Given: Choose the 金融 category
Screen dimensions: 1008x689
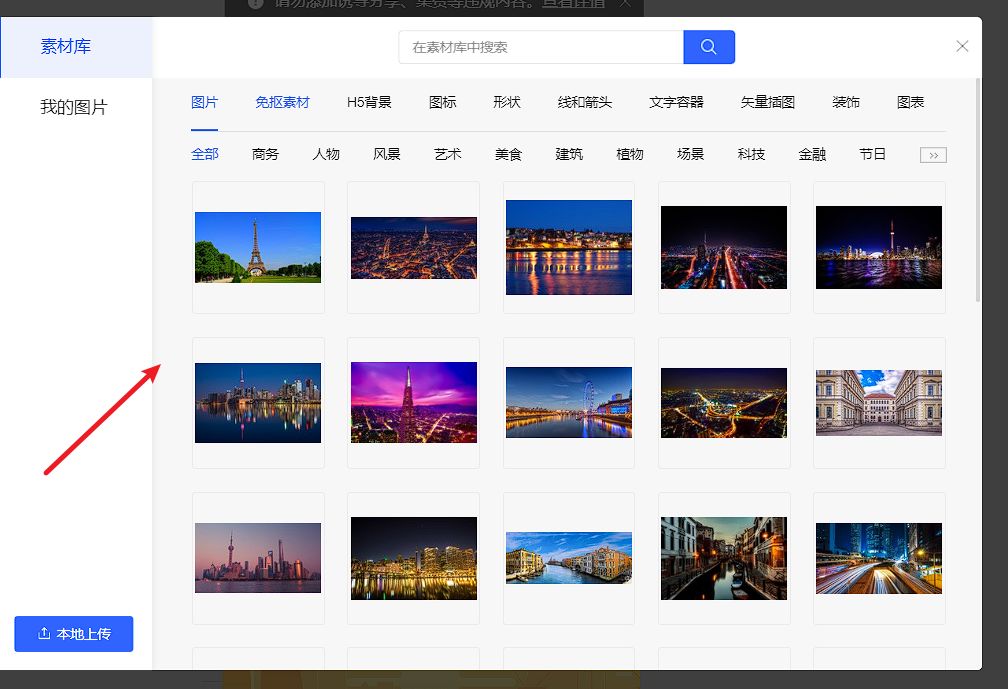Looking at the screenshot, I should click(x=812, y=154).
